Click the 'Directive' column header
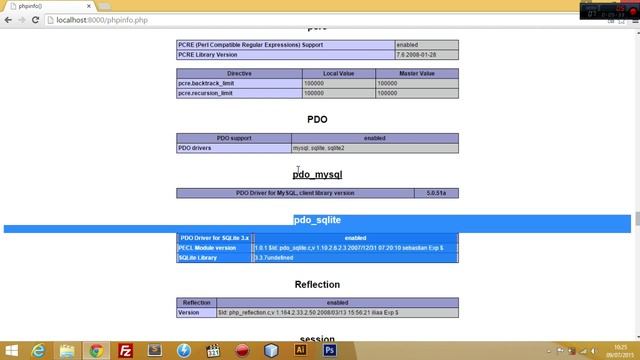This screenshot has width=640, height=360. (239, 73)
